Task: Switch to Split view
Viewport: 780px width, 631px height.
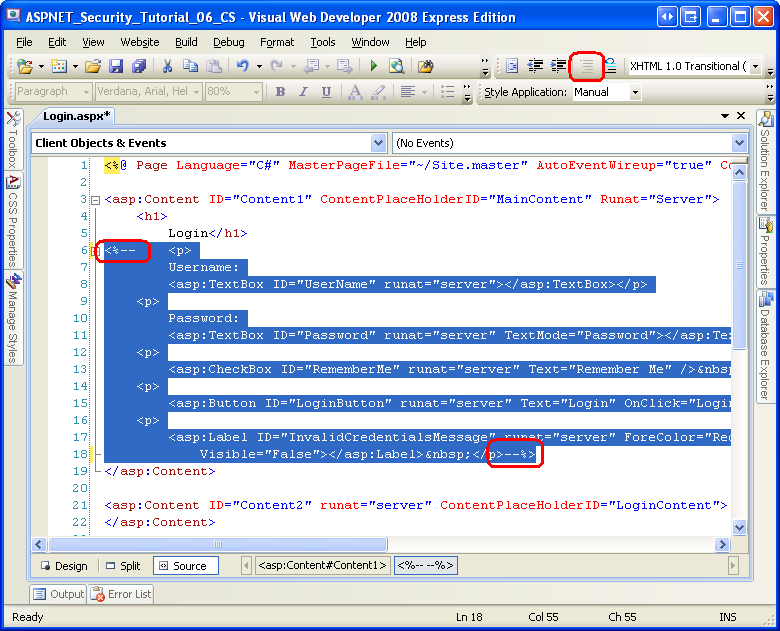Action: pyautogui.click(x=123, y=566)
